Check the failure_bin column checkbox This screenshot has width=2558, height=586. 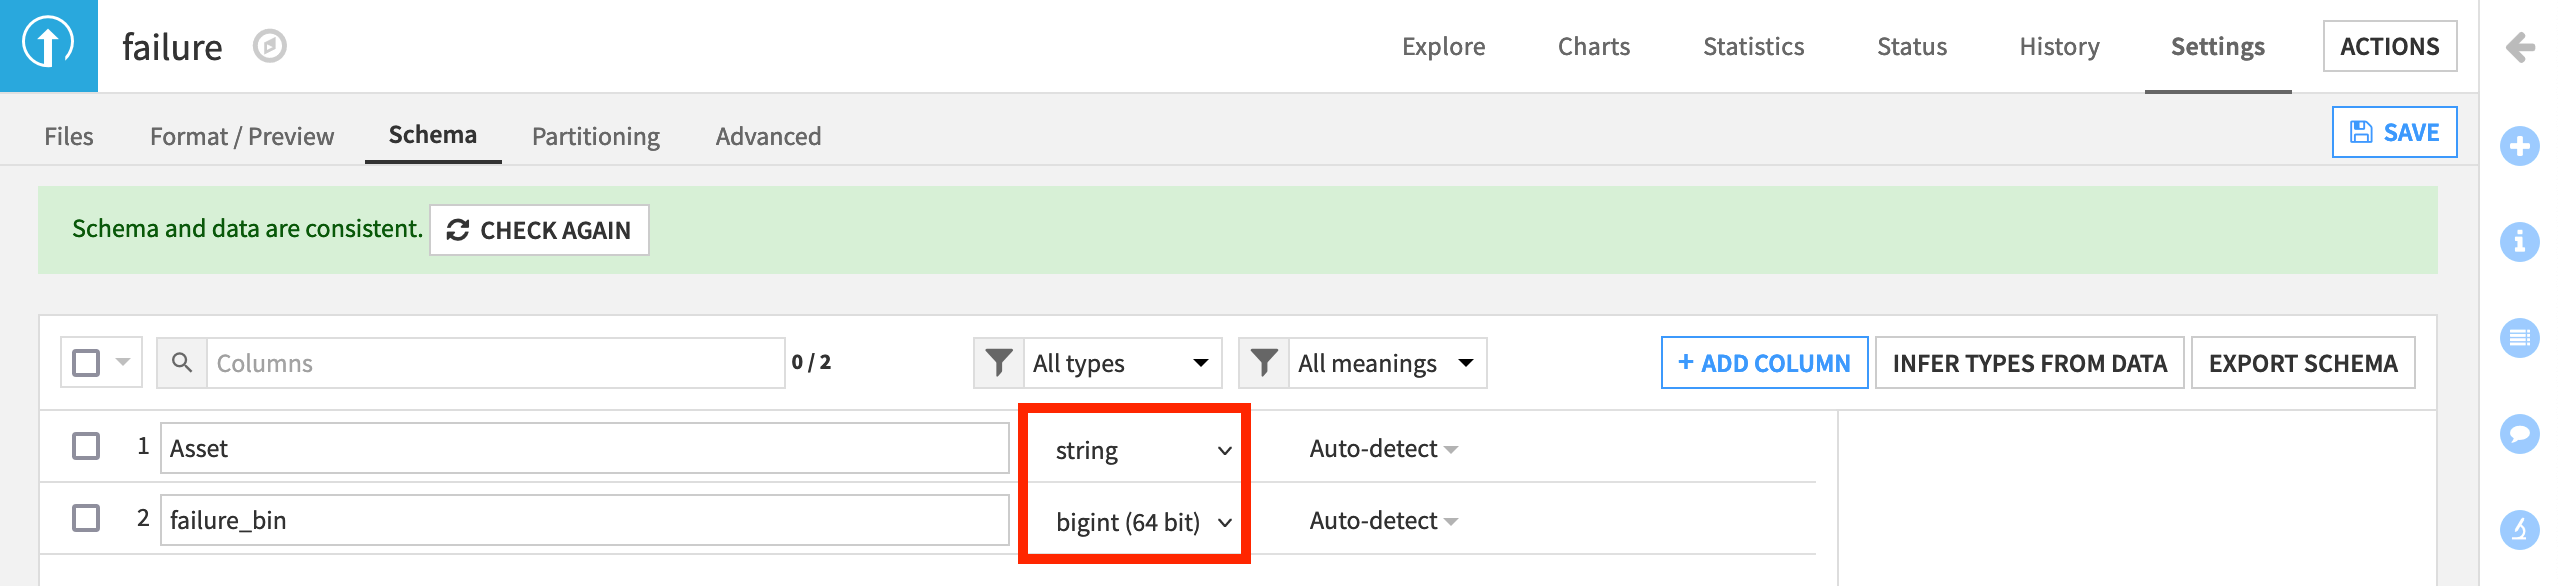point(86,518)
